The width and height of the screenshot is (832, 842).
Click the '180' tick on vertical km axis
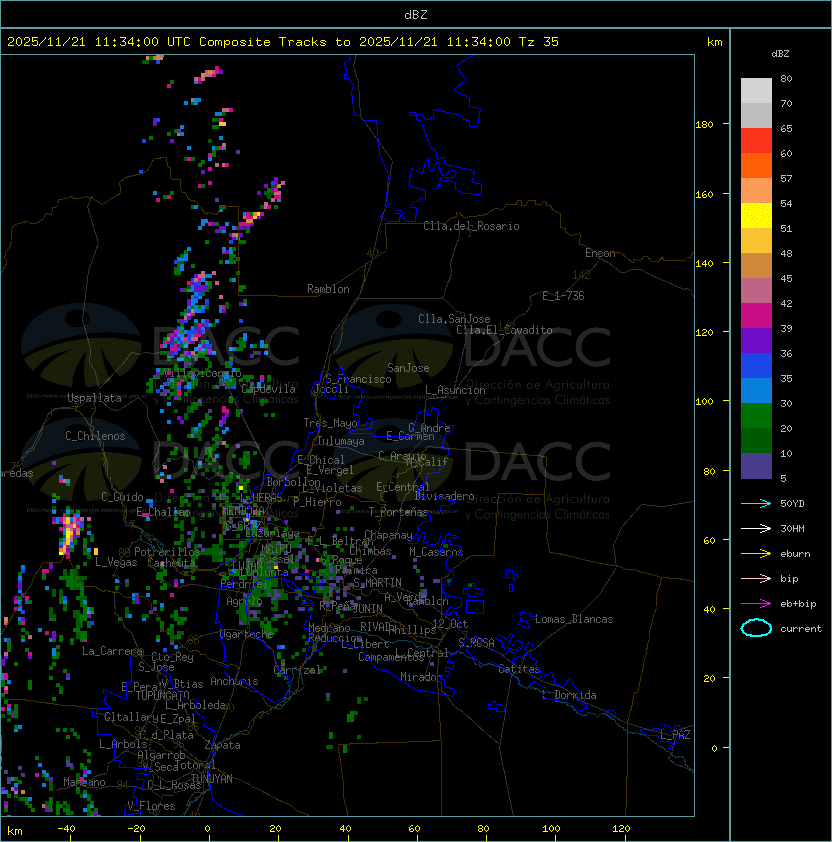704,125
